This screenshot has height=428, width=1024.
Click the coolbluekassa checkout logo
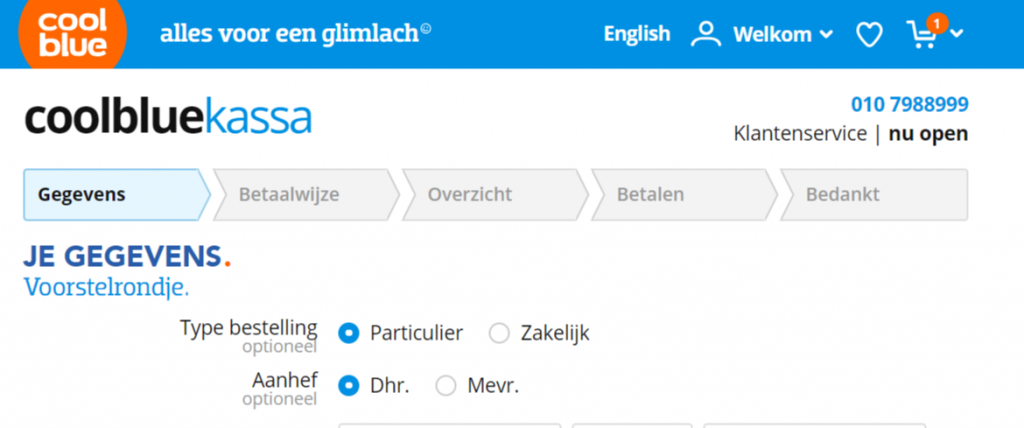pyautogui.click(x=168, y=118)
